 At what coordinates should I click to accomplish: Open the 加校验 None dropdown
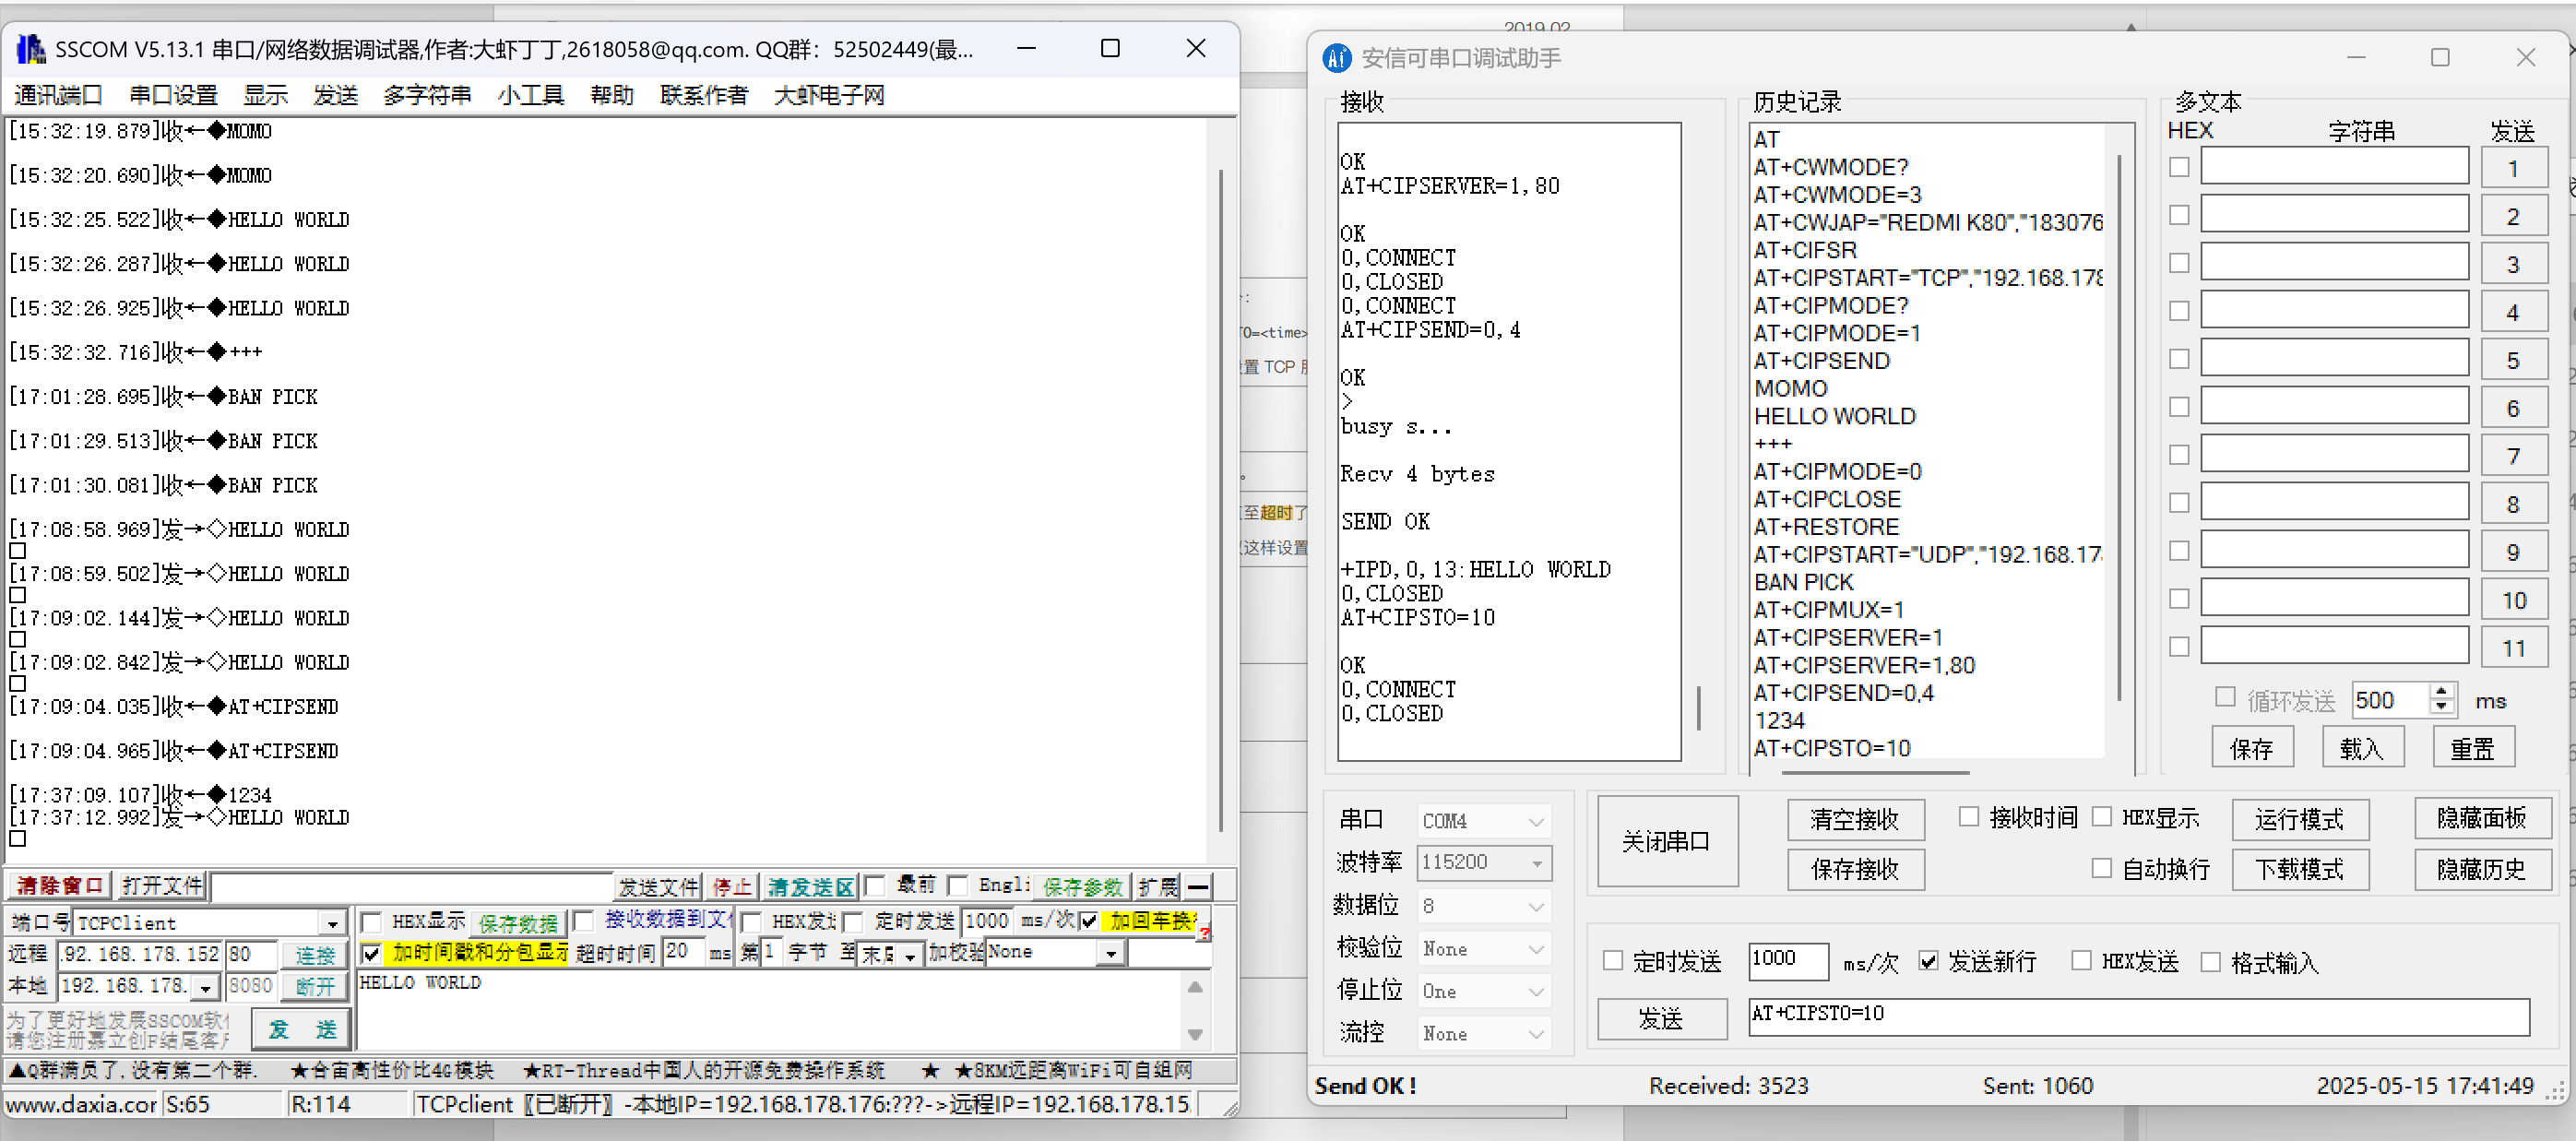[1110, 954]
